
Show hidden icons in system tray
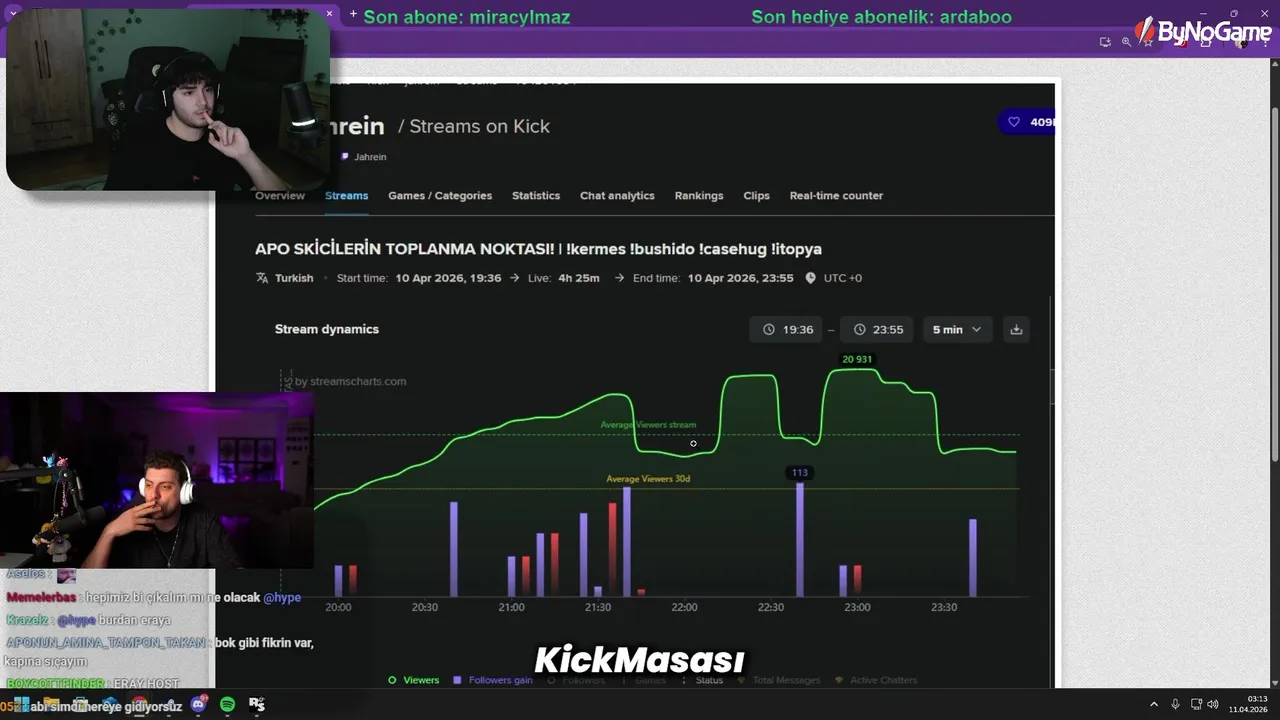[x=1154, y=704]
